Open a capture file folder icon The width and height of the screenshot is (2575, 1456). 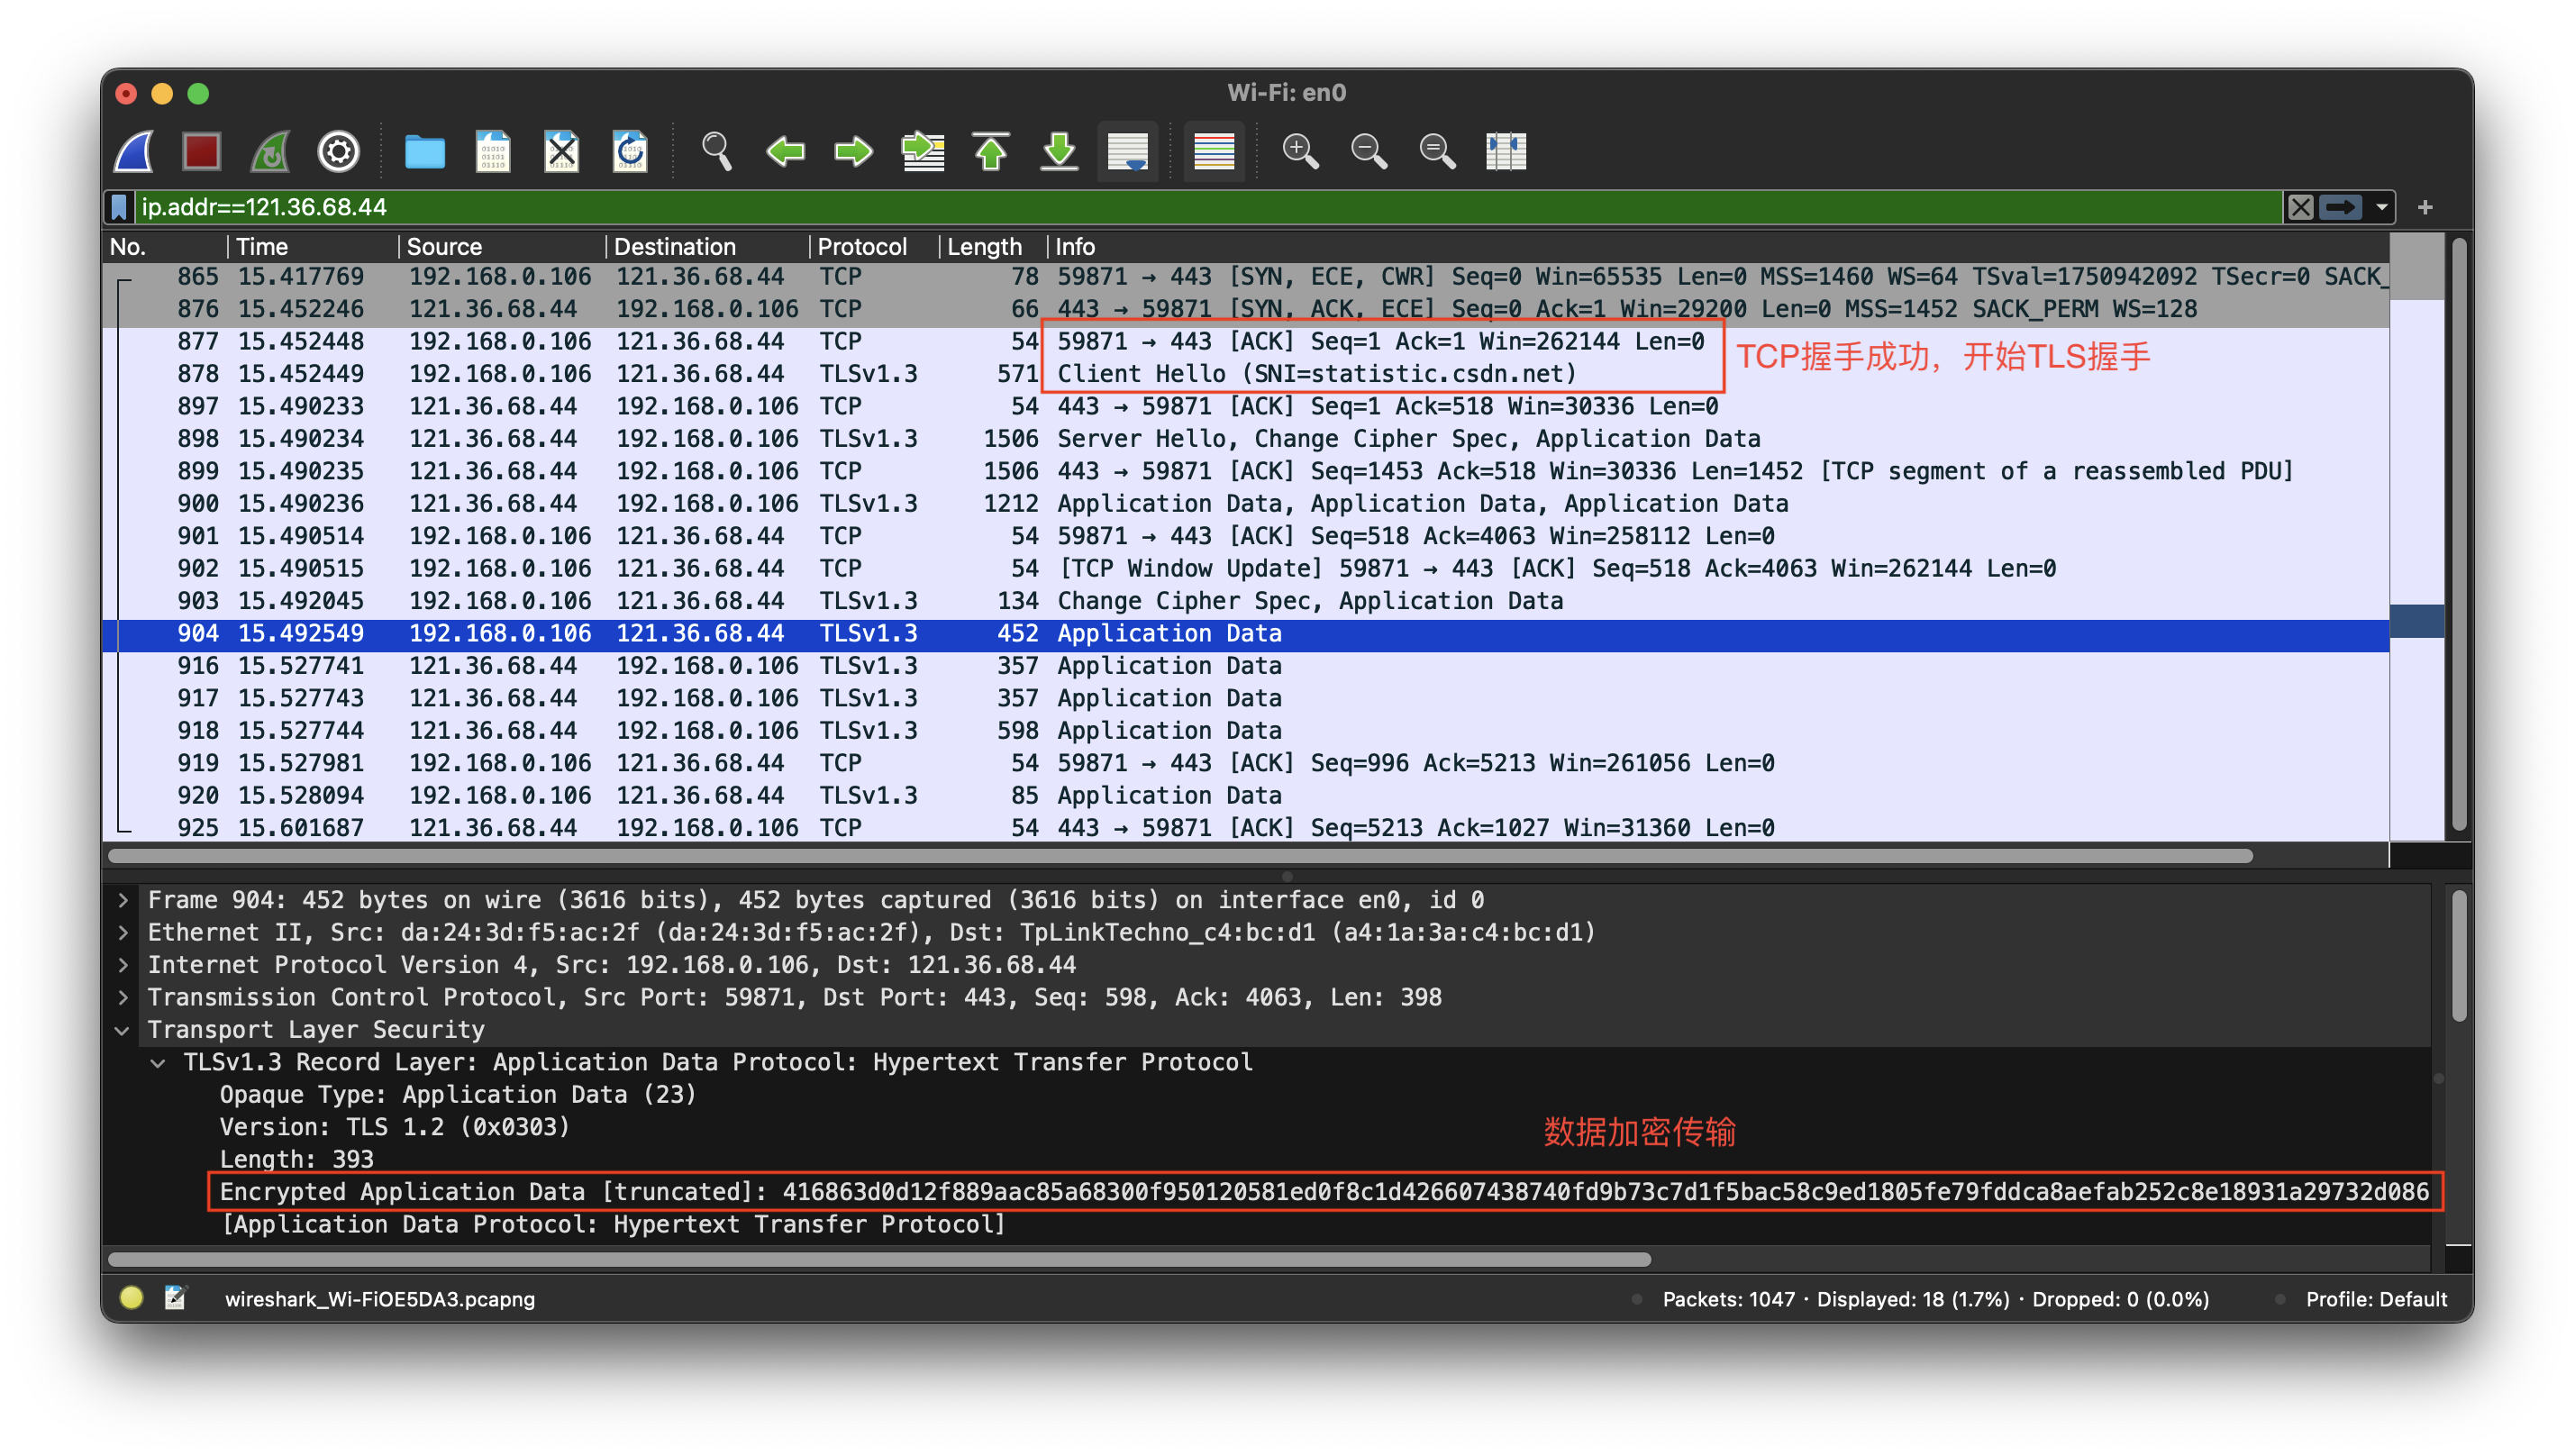pyautogui.click(x=424, y=152)
